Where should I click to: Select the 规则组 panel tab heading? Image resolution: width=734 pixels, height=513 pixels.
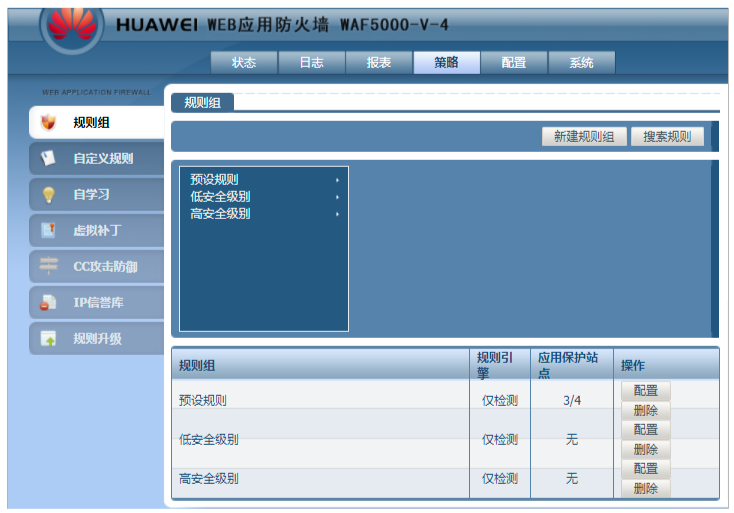[x=202, y=103]
